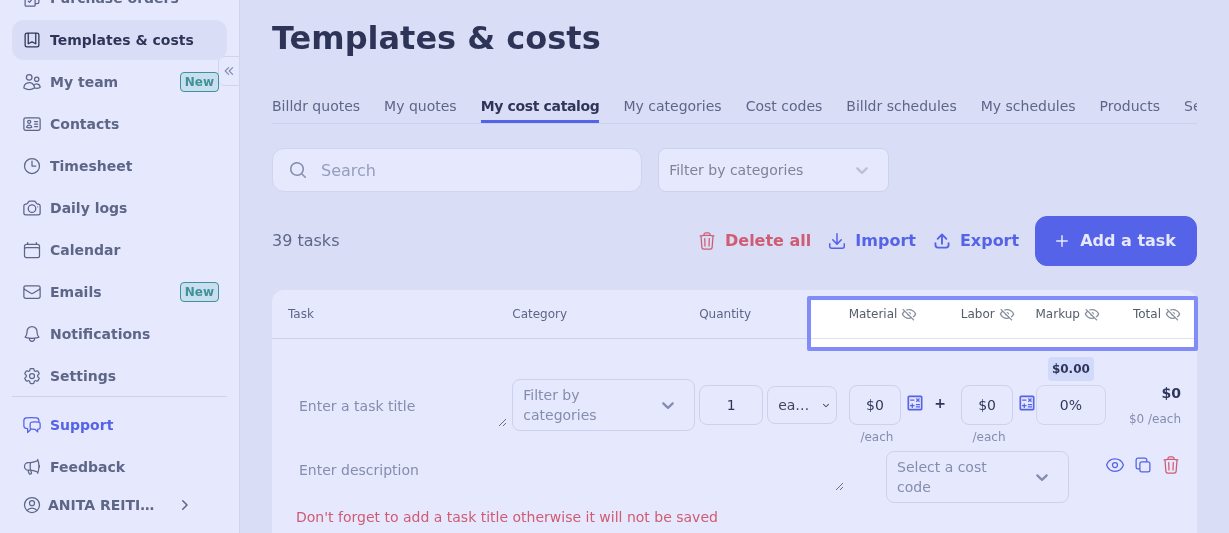The image size is (1229, 533).
Task: Click the Enter a task title field
Action: (400, 406)
